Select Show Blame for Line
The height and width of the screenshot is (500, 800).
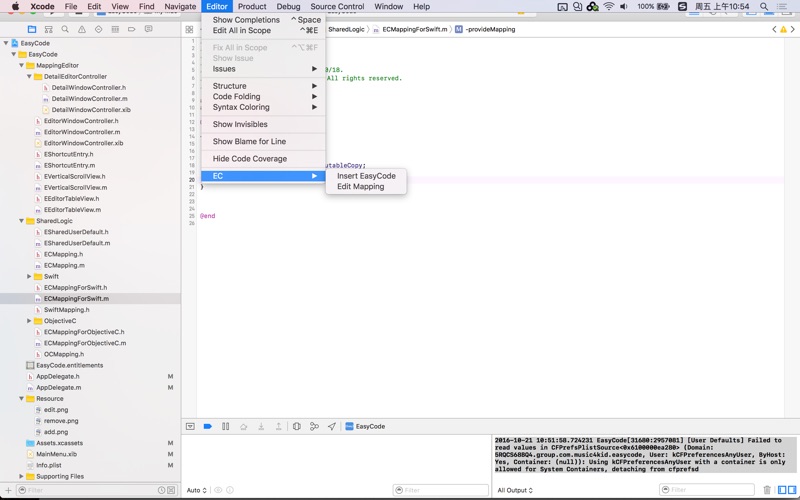click(263, 141)
